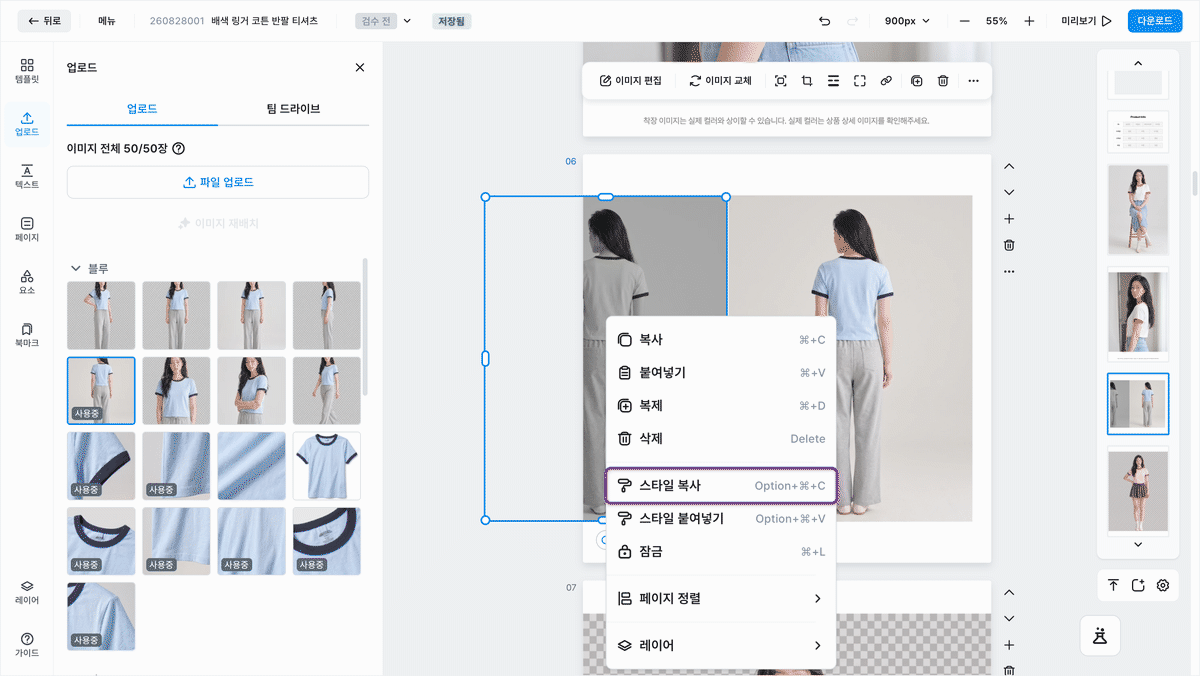The width and height of the screenshot is (1200, 676).
Task: Click the 파일 업로드 button
Action: pyautogui.click(x=218, y=182)
